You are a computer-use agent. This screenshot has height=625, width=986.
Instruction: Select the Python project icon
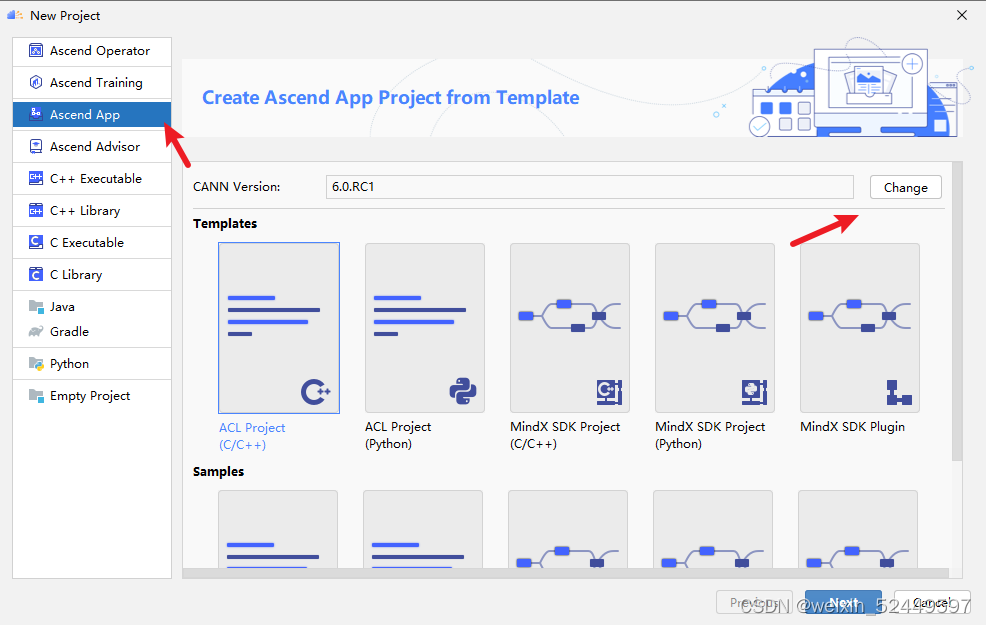[x=34, y=363]
